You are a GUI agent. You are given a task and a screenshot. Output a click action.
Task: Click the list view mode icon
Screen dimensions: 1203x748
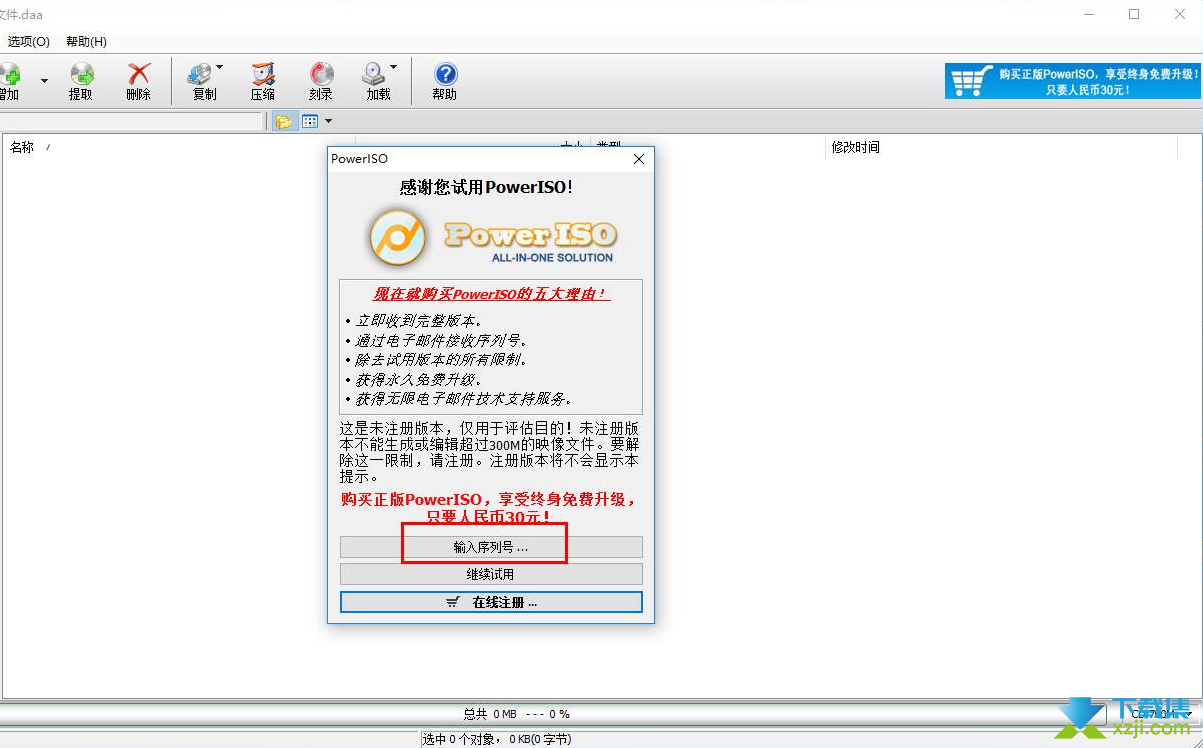coord(310,121)
